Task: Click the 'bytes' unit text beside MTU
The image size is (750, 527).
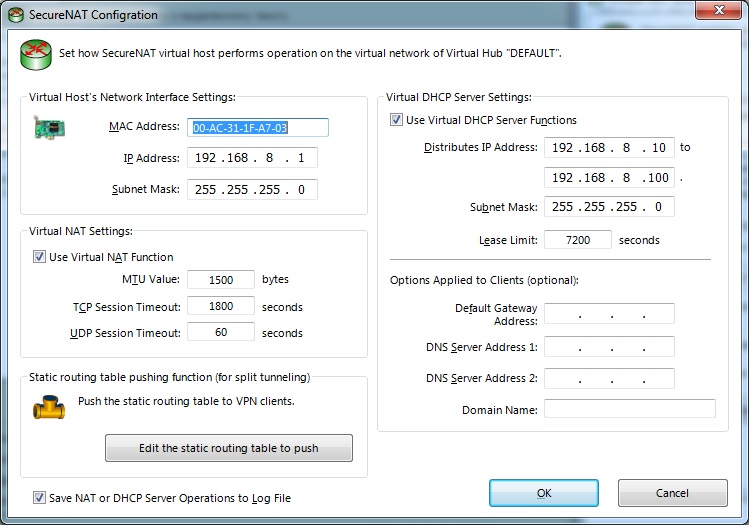Action: point(276,279)
